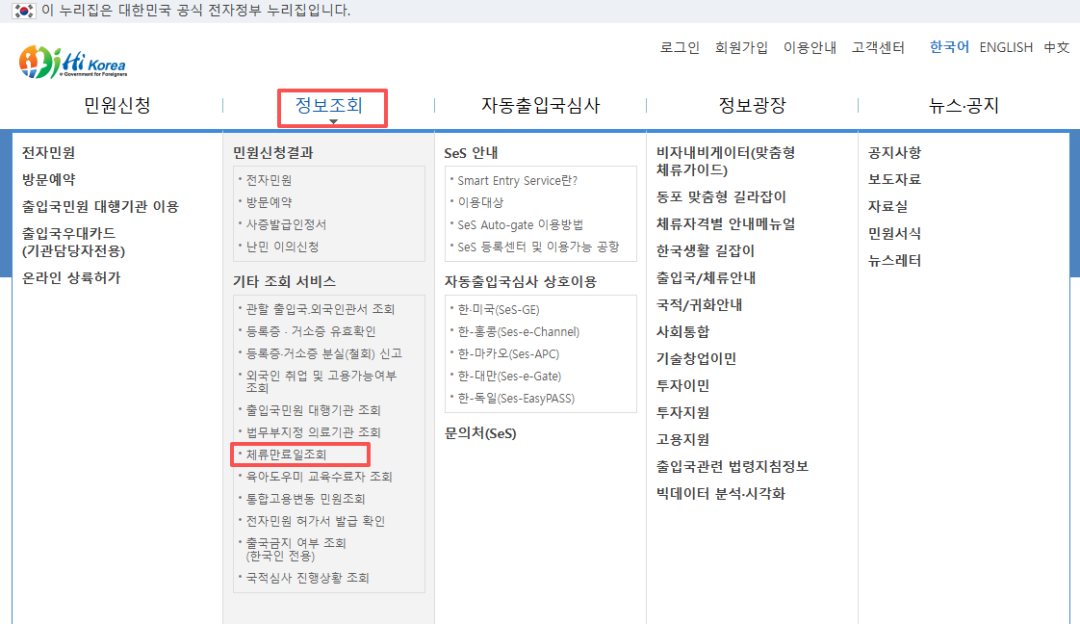Open 출입국민원 대행기관 이용

coord(100,206)
